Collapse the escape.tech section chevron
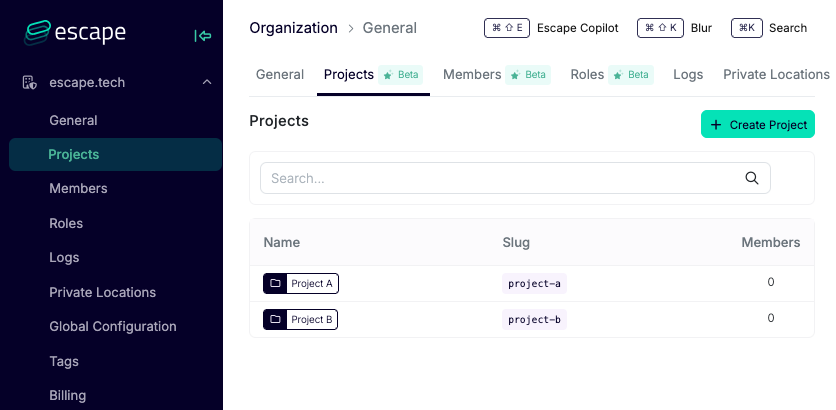 pos(207,82)
